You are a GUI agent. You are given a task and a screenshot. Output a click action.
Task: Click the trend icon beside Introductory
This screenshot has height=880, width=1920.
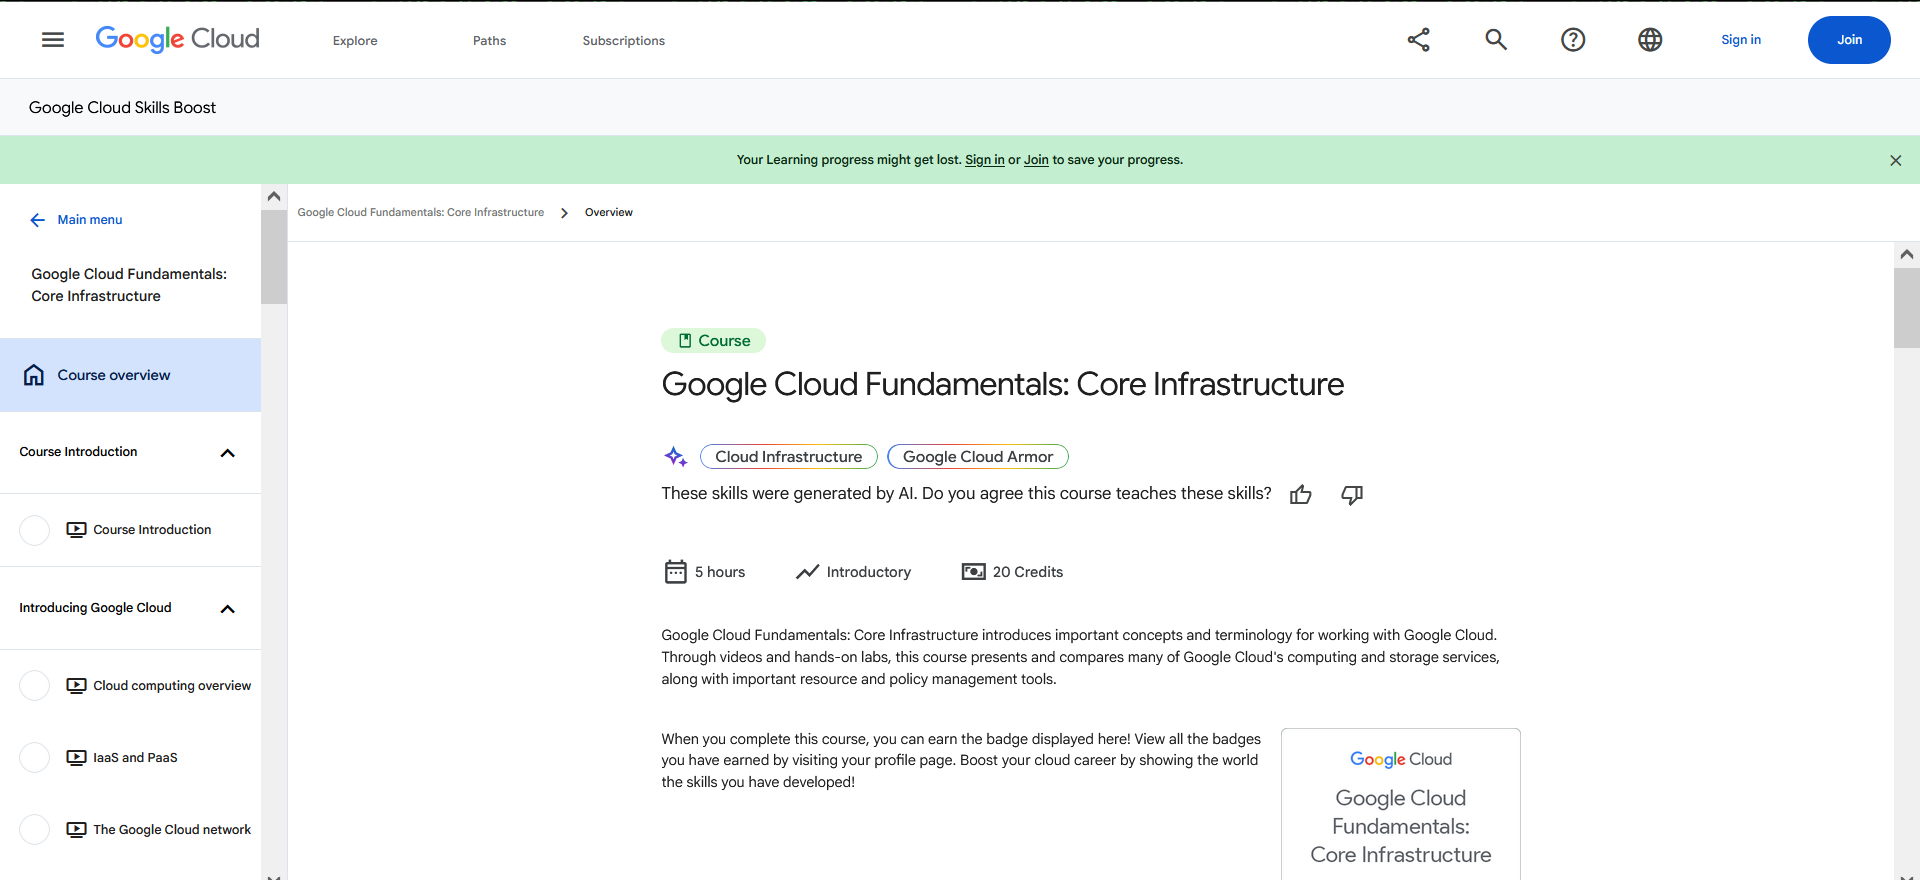[x=807, y=572]
